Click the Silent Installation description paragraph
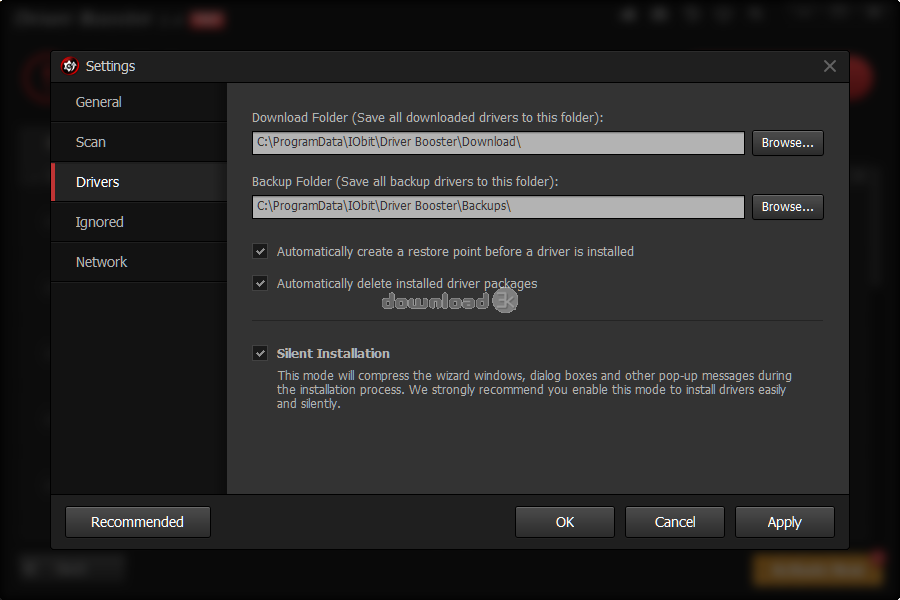 click(534, 390)
